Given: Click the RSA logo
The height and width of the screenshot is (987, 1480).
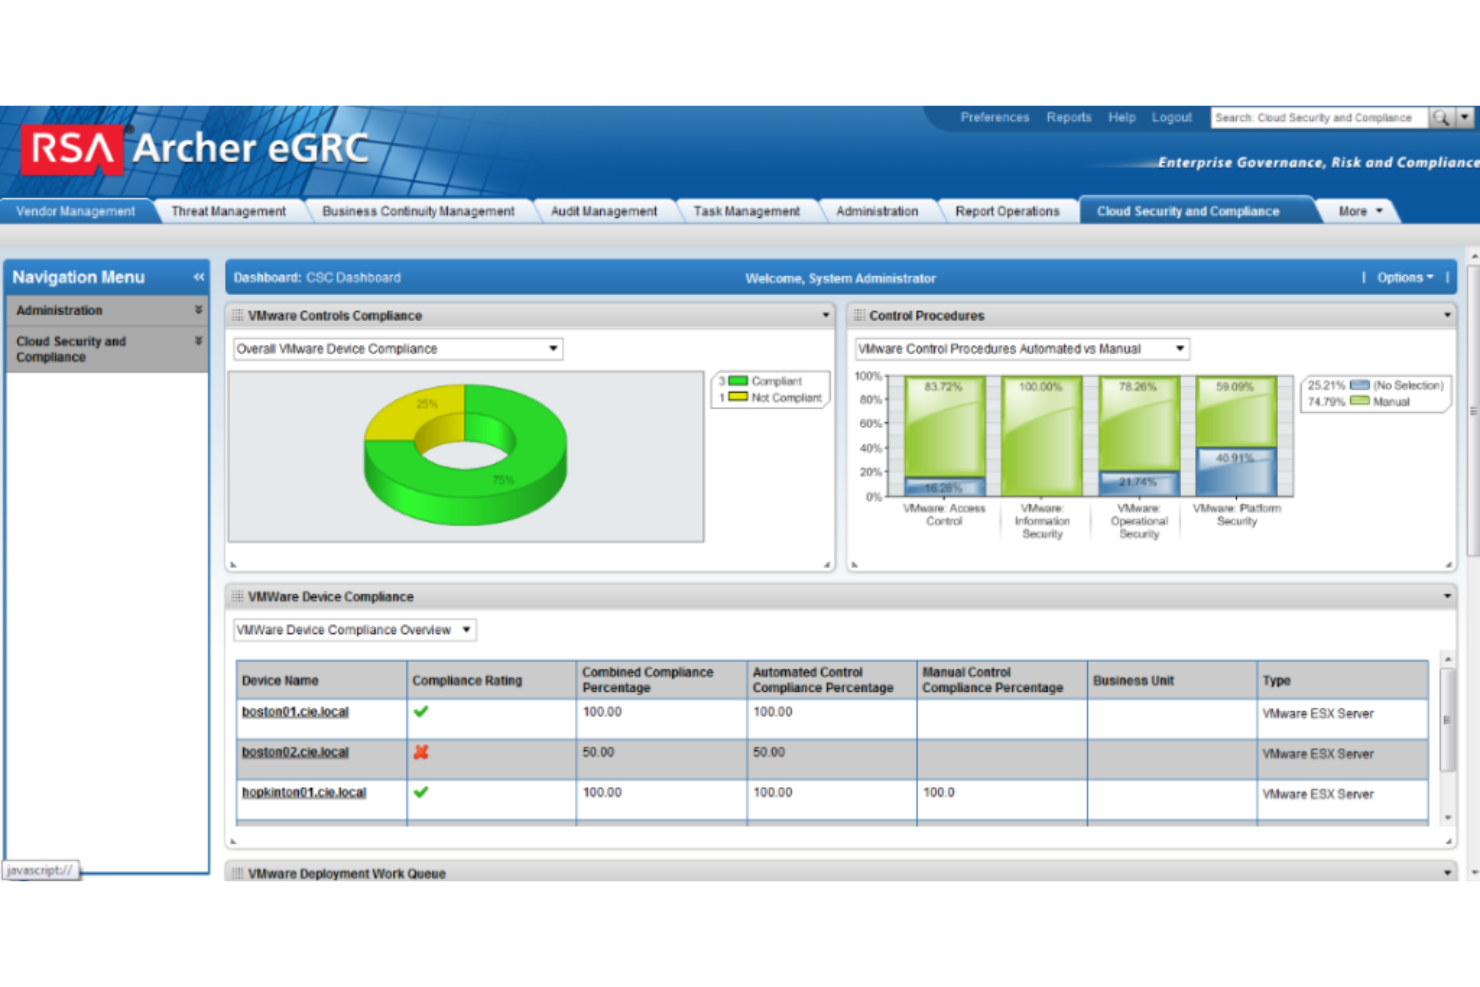Looking at the screenshot, I should (x=72, y=150).
